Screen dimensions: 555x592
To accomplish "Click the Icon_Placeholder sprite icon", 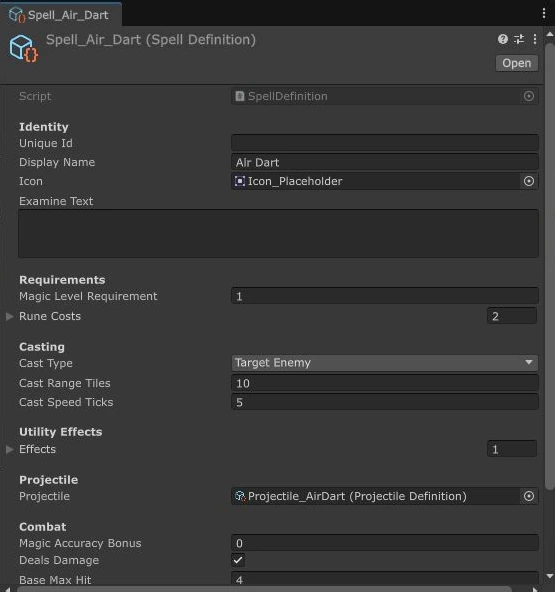I will pyautogui.click(x=240, y=181).
